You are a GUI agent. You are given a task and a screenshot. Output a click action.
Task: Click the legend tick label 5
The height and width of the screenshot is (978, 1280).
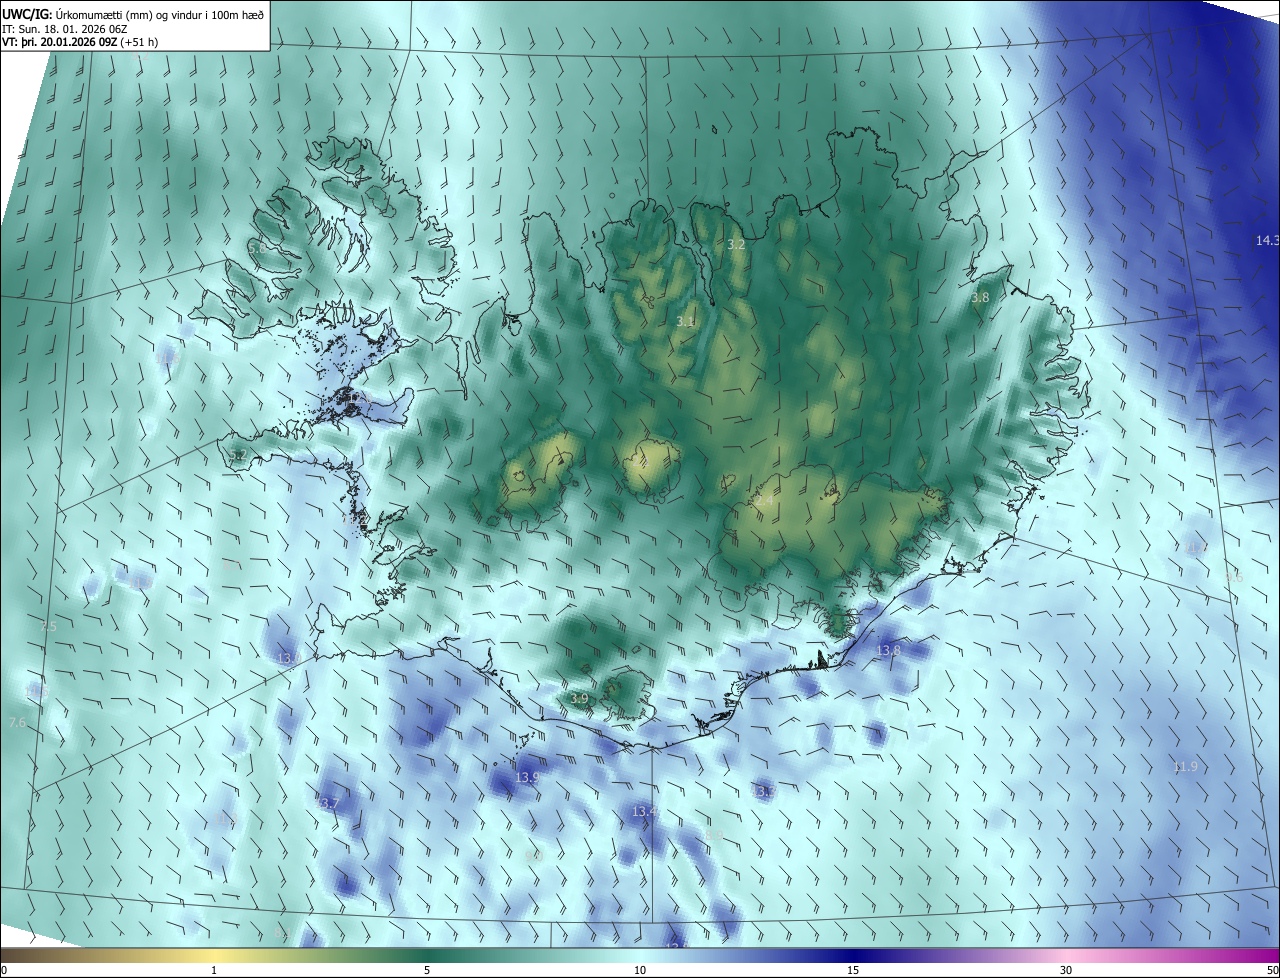tap(427, 970)
